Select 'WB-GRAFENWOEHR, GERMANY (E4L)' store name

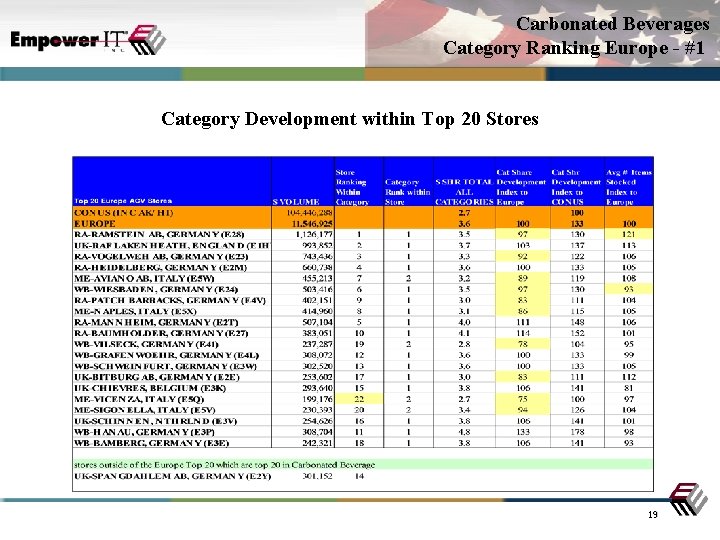pos(166,355)
